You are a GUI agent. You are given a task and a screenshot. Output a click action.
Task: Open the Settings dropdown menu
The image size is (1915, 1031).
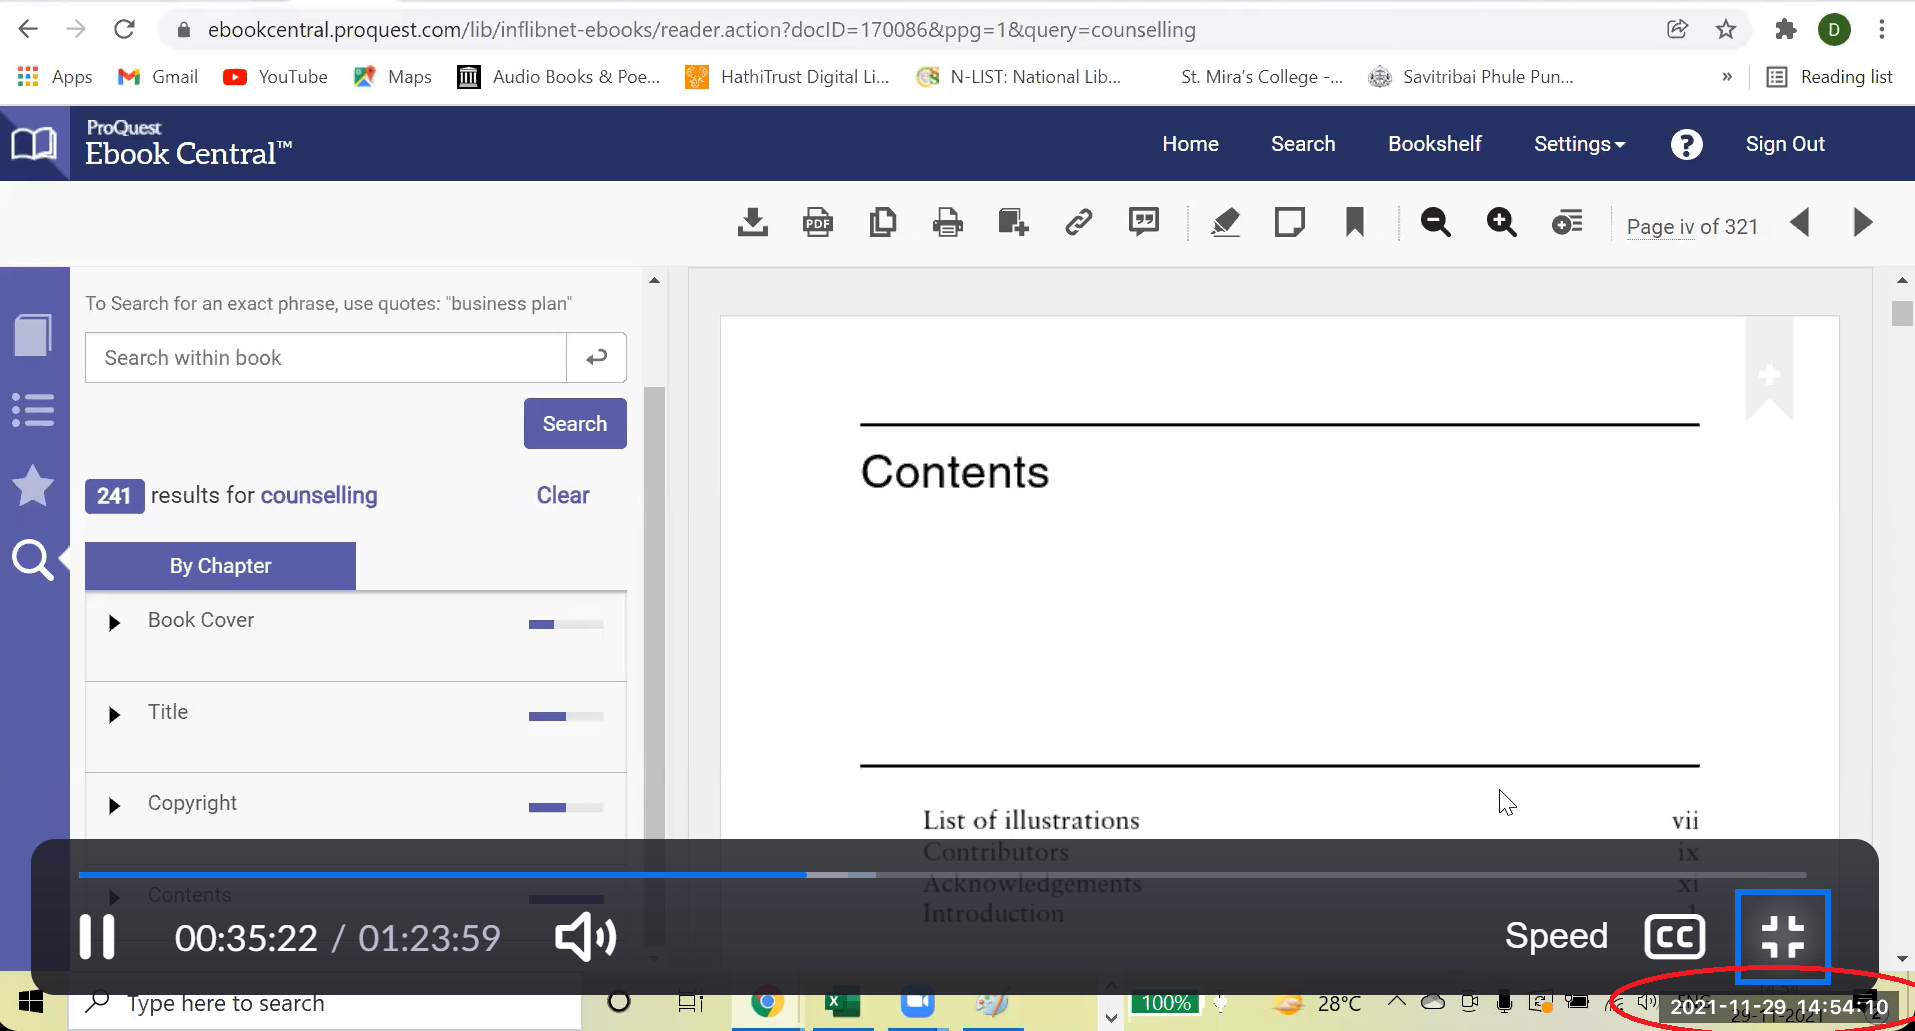tap(1578, 144)
